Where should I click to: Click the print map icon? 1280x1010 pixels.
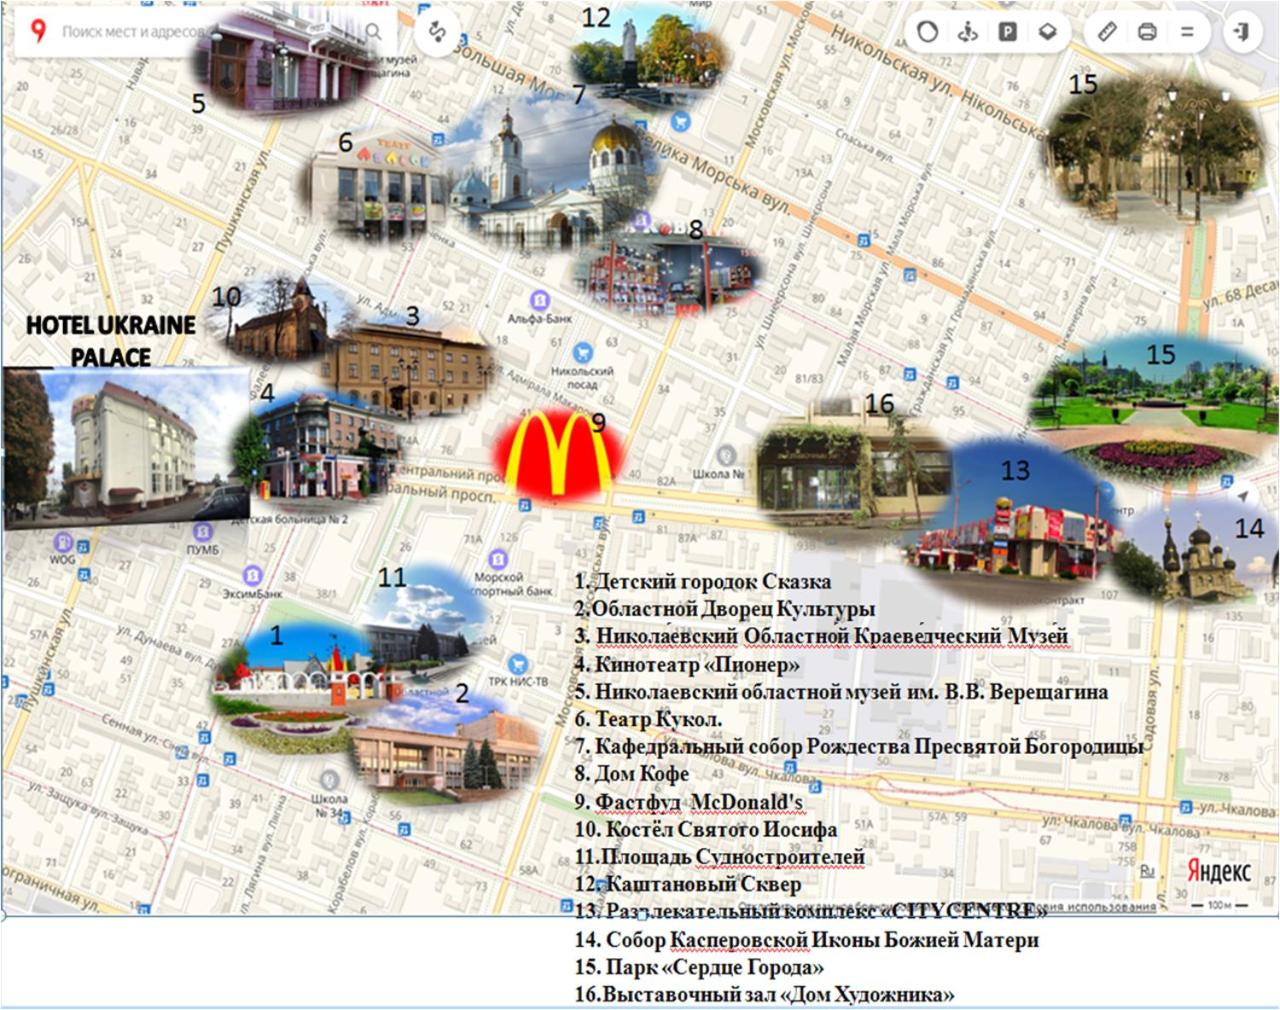tap(1147, 32)
